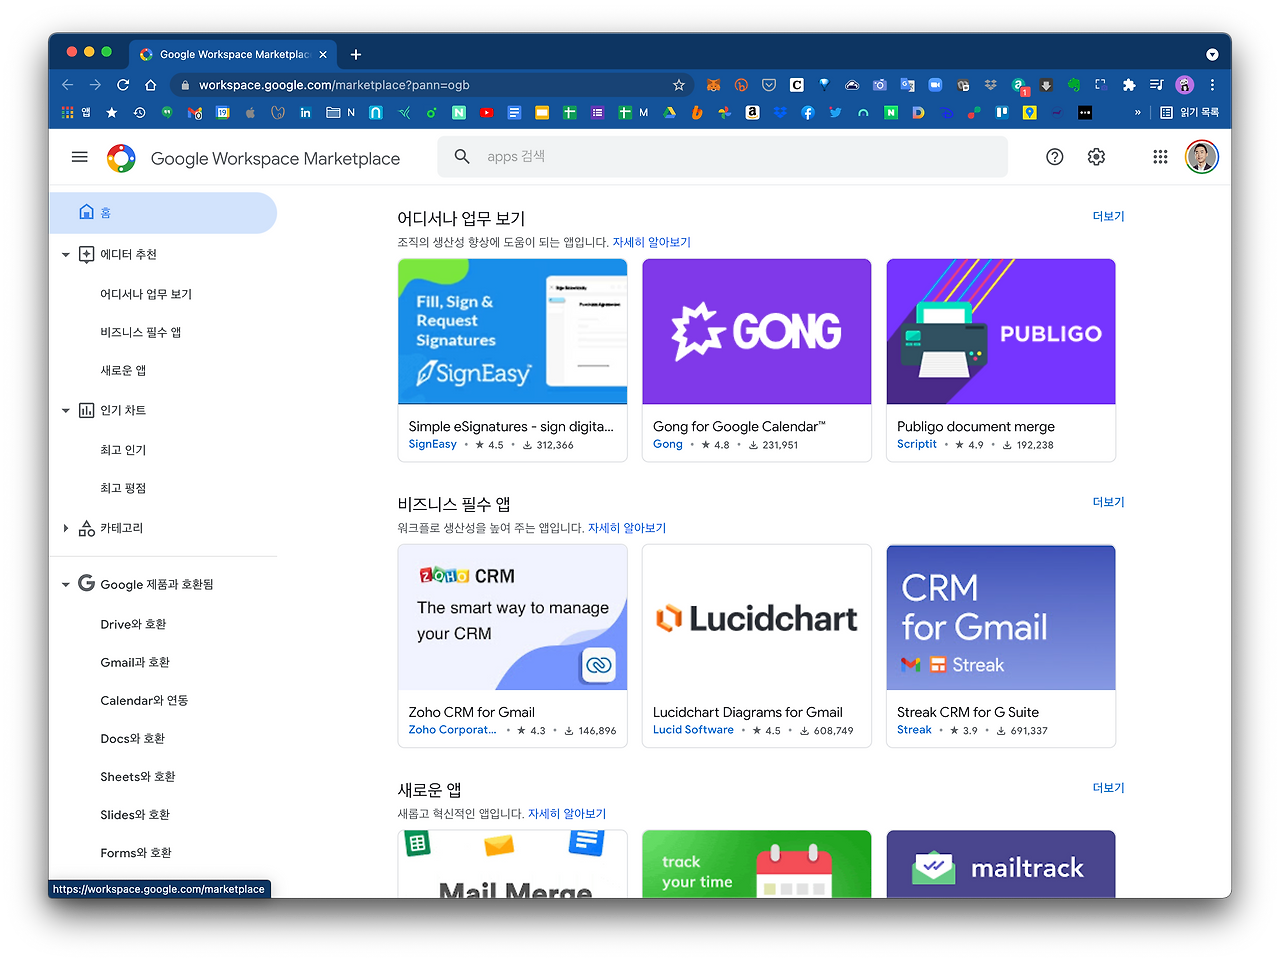Click 자세히 알아보기 under 어디서나 업무 보기
Image resolution: width=1280 pixels, height=962 pixels.
tap(651, 242)
